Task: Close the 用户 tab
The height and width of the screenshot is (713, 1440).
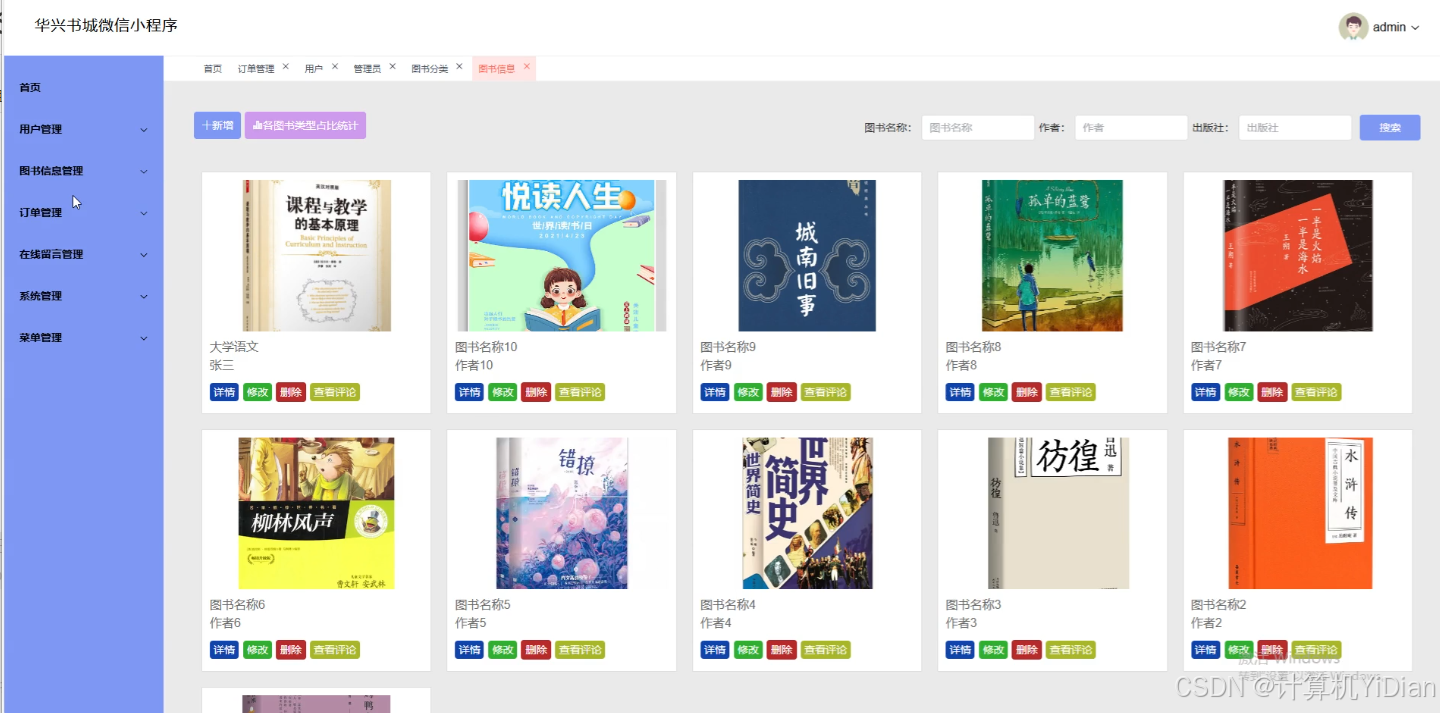Action: [335, 67]
